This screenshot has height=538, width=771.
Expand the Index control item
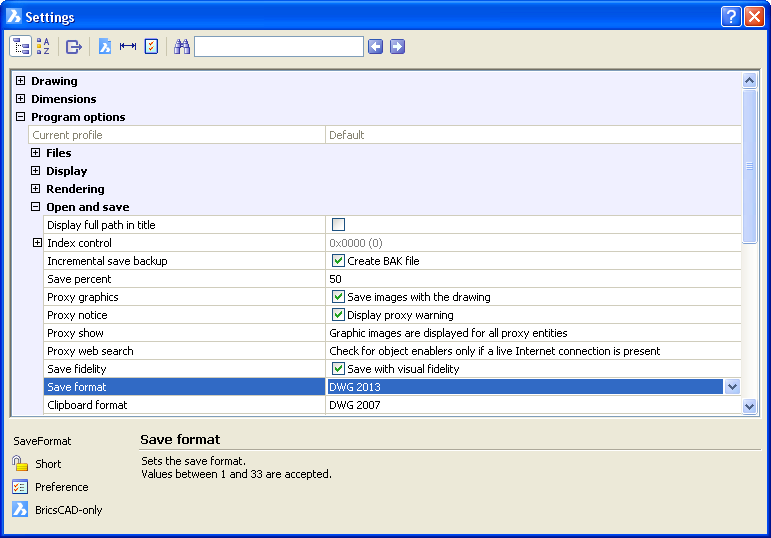coord(37,242)
